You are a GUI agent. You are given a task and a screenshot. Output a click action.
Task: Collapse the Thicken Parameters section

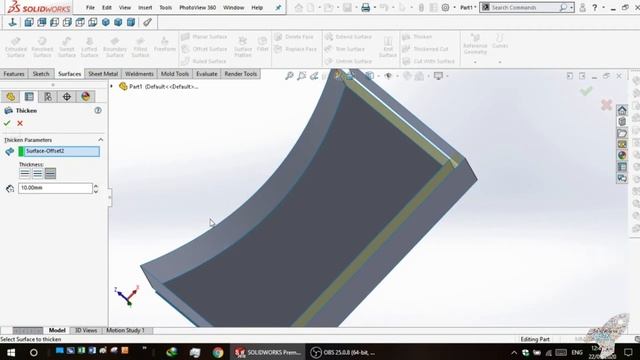[100, 140]
